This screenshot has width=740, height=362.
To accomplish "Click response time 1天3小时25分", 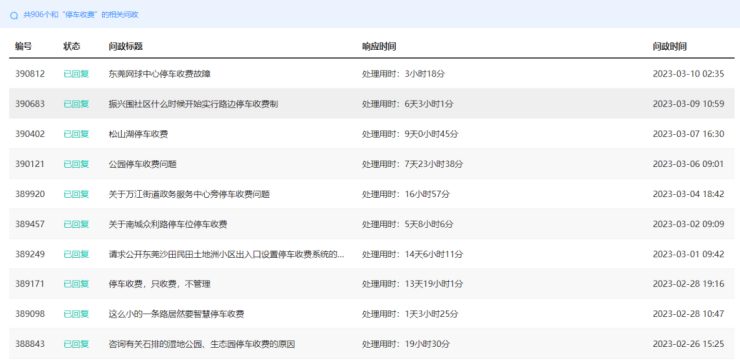I will (x=431, y=314).
